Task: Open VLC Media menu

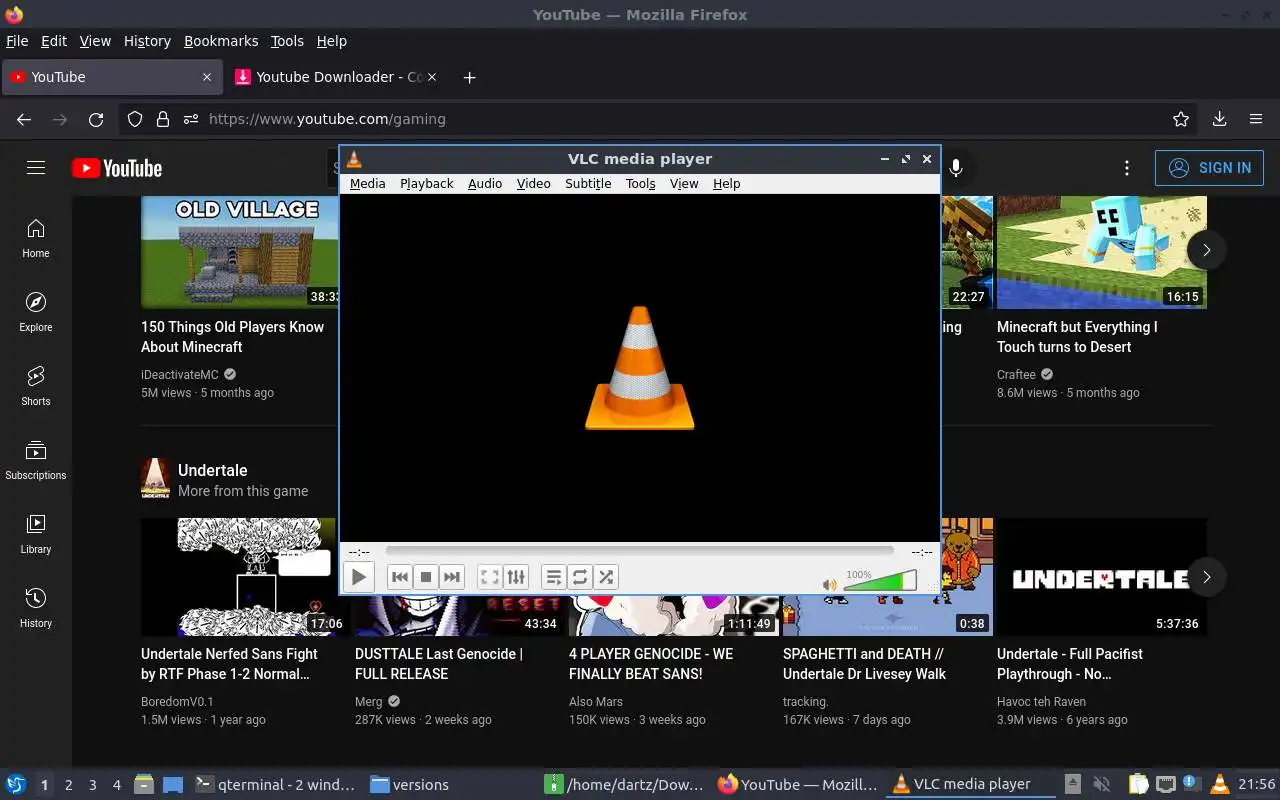Action: [367, 184]
